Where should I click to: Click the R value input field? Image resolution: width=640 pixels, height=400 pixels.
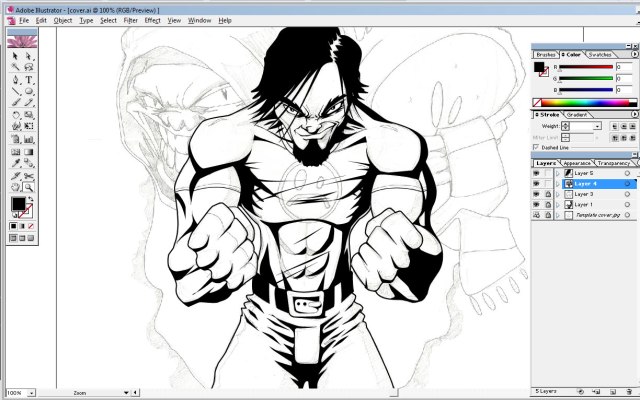624,67
